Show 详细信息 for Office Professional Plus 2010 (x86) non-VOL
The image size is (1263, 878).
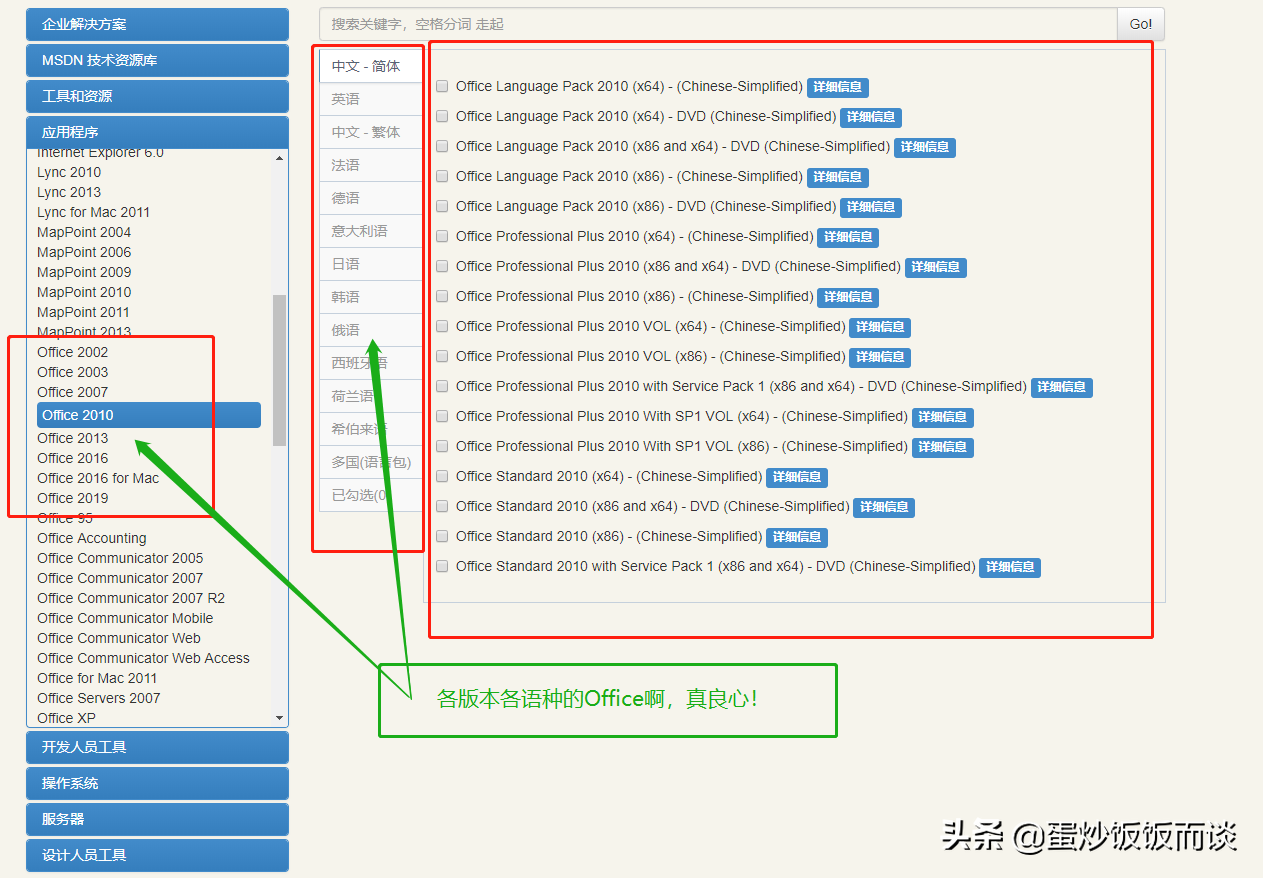848,297
